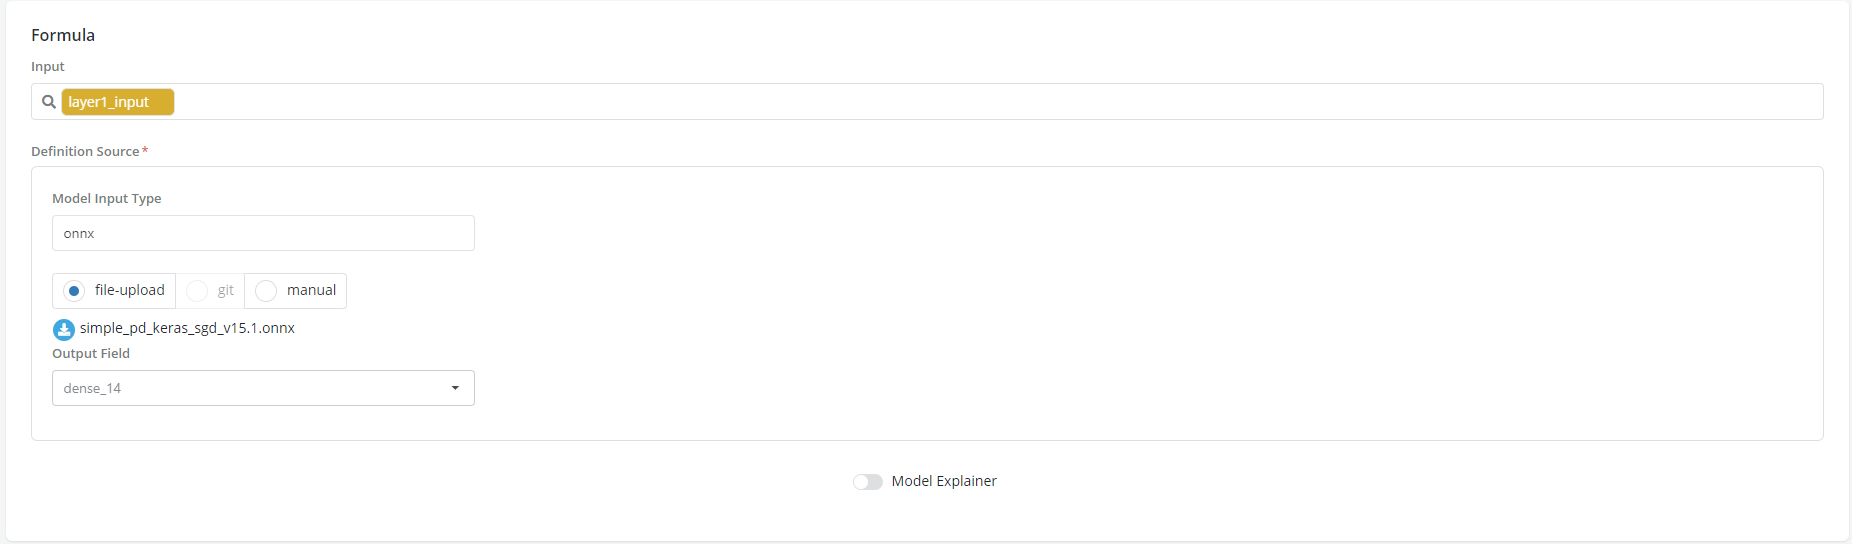Select the layer1_input tag
Image resolution: width=1852 pixels, height=544 pixels.
pyautogui.click(x=117, y=102)
